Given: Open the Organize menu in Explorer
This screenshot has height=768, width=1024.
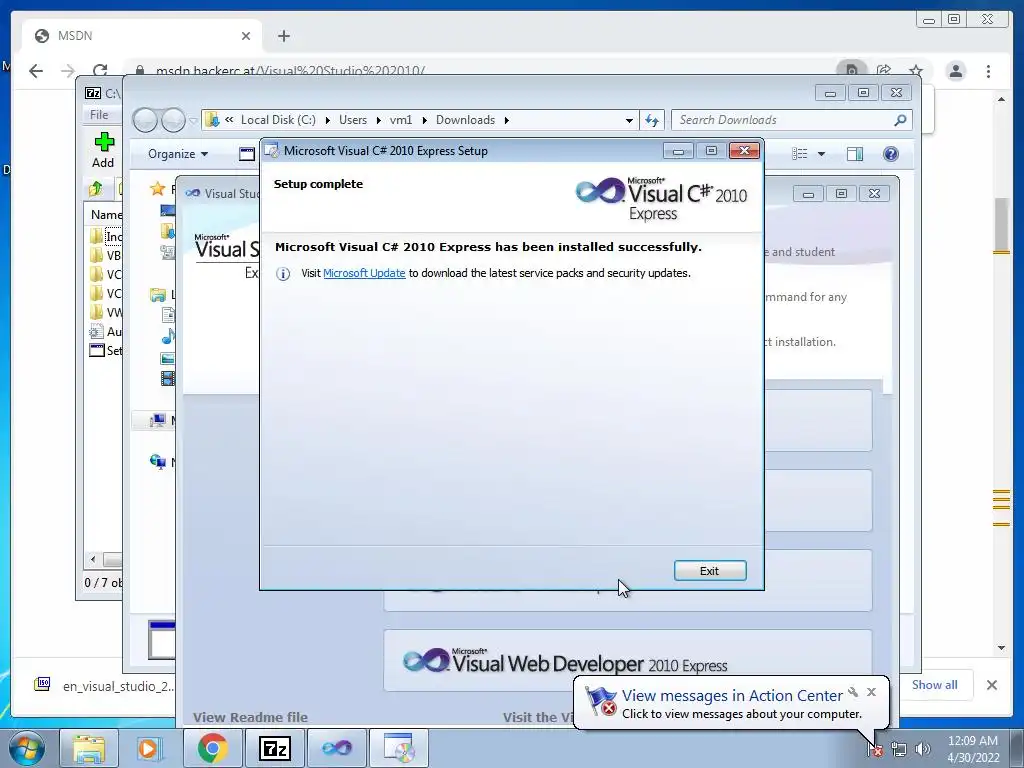Looking at the screenshot, I should [178, 153].
